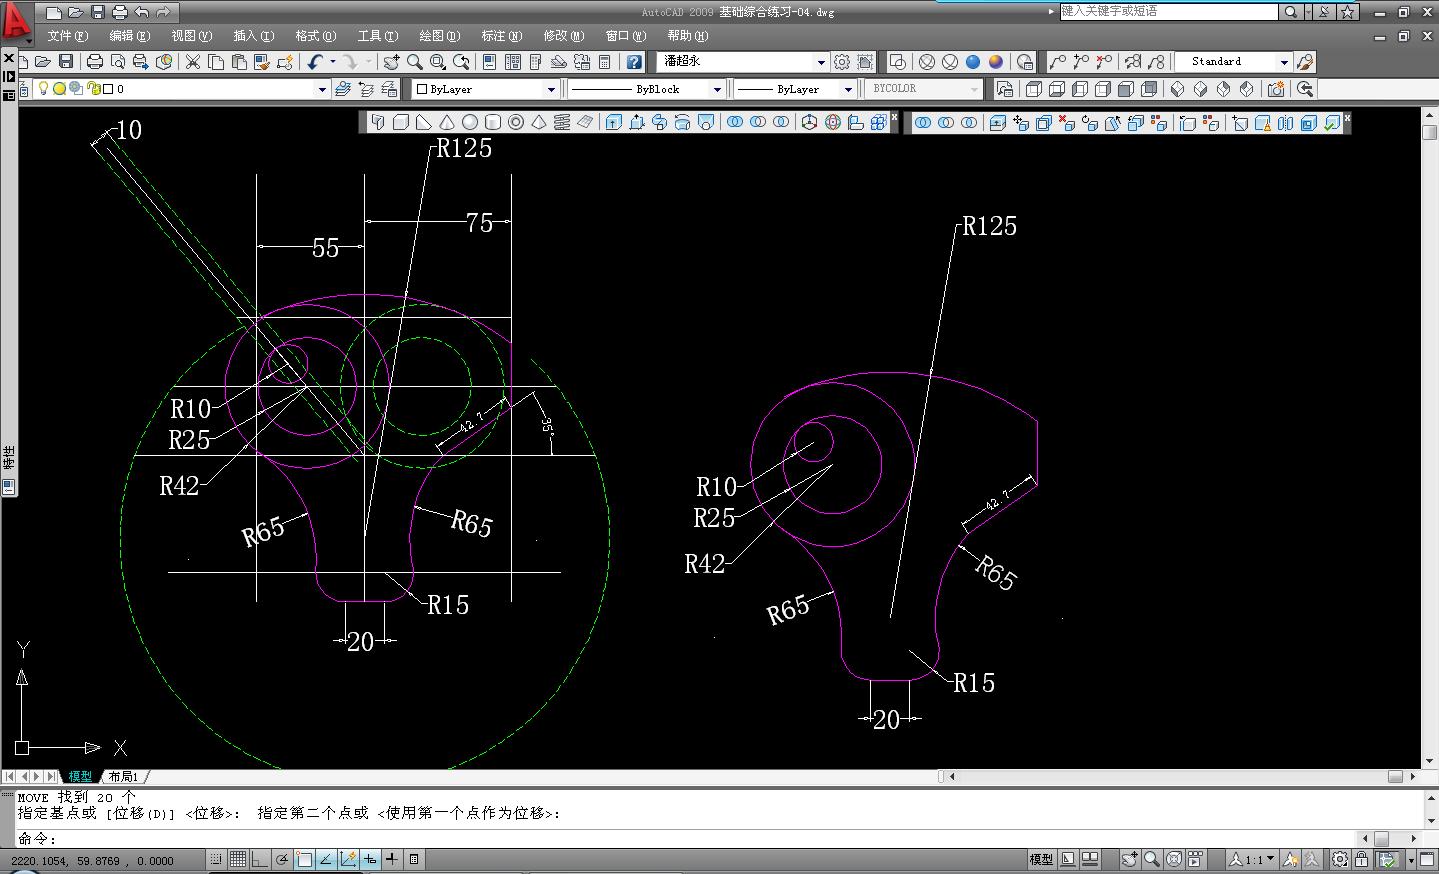The width and height of the screenshot is (1439, 874).
Task: Click the Paste clipboard icon
Action: pyautogui.click(x=239, y=62)
